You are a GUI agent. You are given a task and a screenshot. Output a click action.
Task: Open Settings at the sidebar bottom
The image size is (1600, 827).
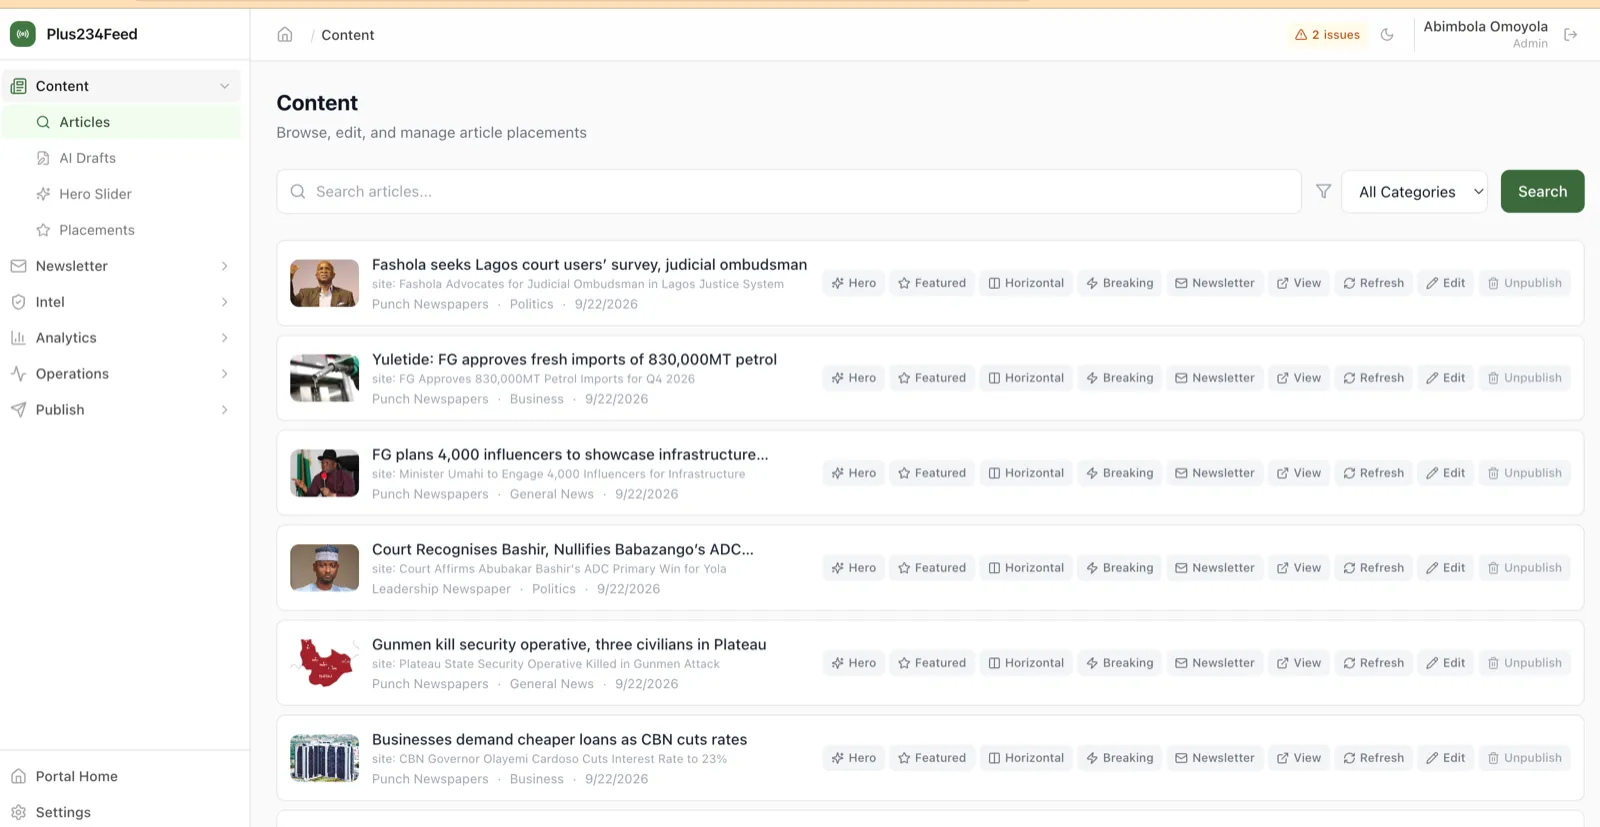(120, 812)
